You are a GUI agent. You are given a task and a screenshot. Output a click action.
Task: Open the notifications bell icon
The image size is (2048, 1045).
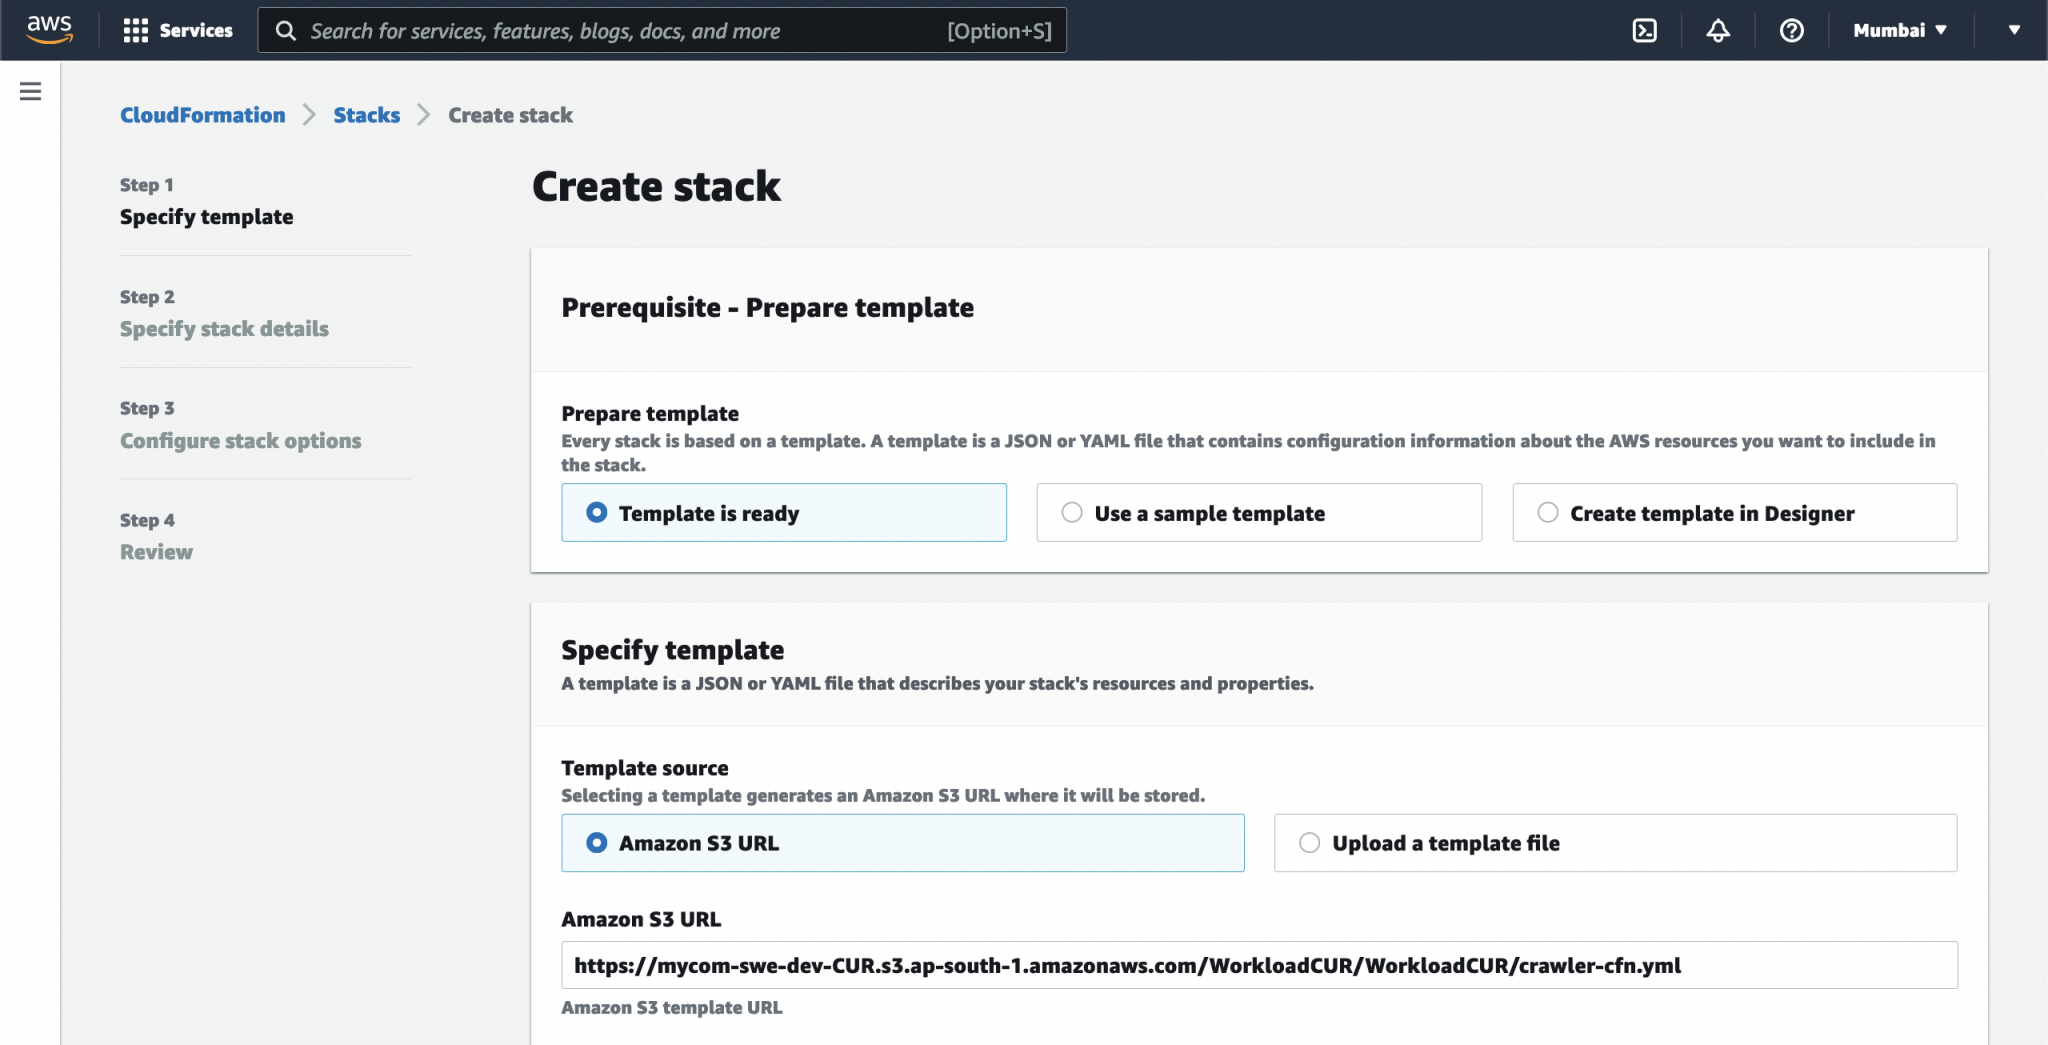click(1718, 30)
